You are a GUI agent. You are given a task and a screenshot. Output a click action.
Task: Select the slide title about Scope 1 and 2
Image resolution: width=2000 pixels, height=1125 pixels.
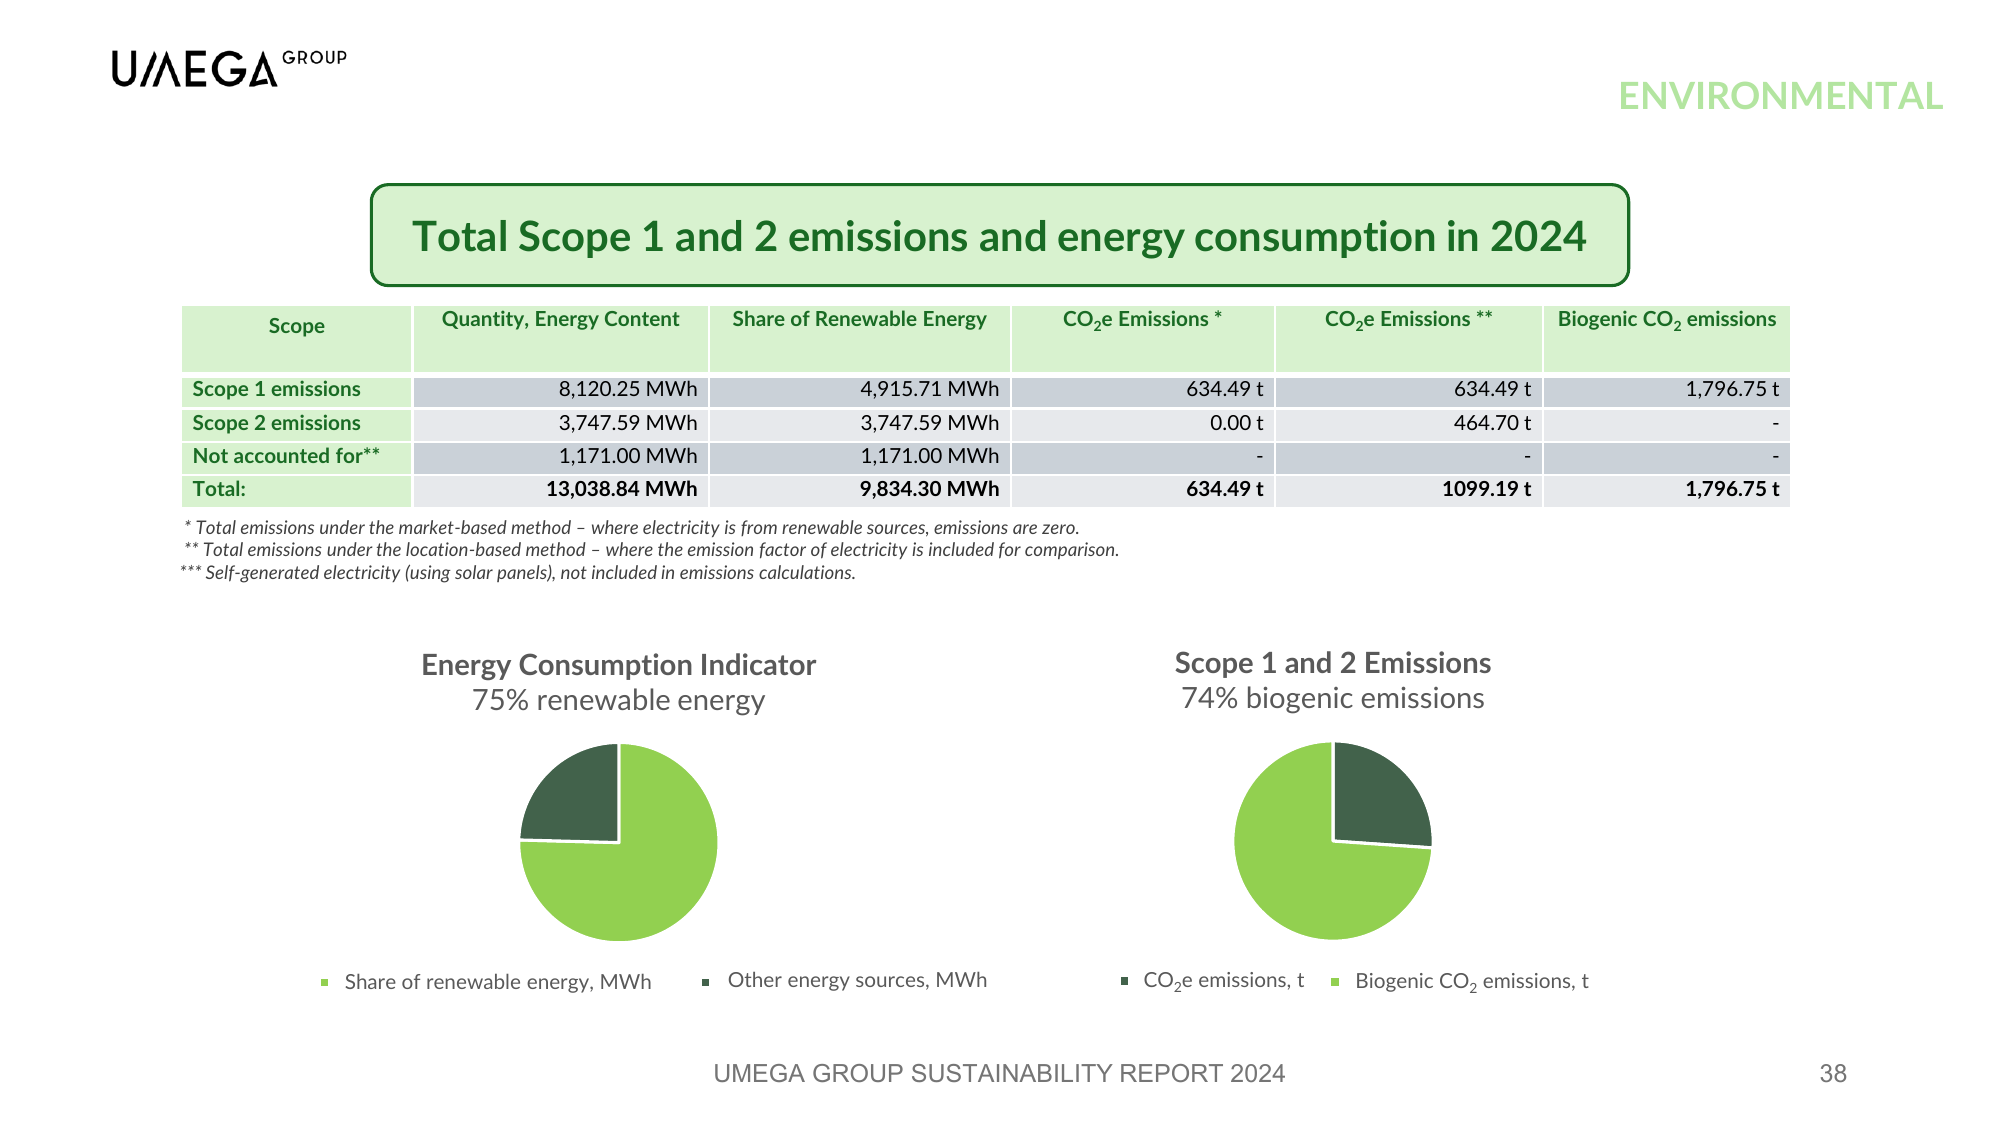tap(999, 236)
